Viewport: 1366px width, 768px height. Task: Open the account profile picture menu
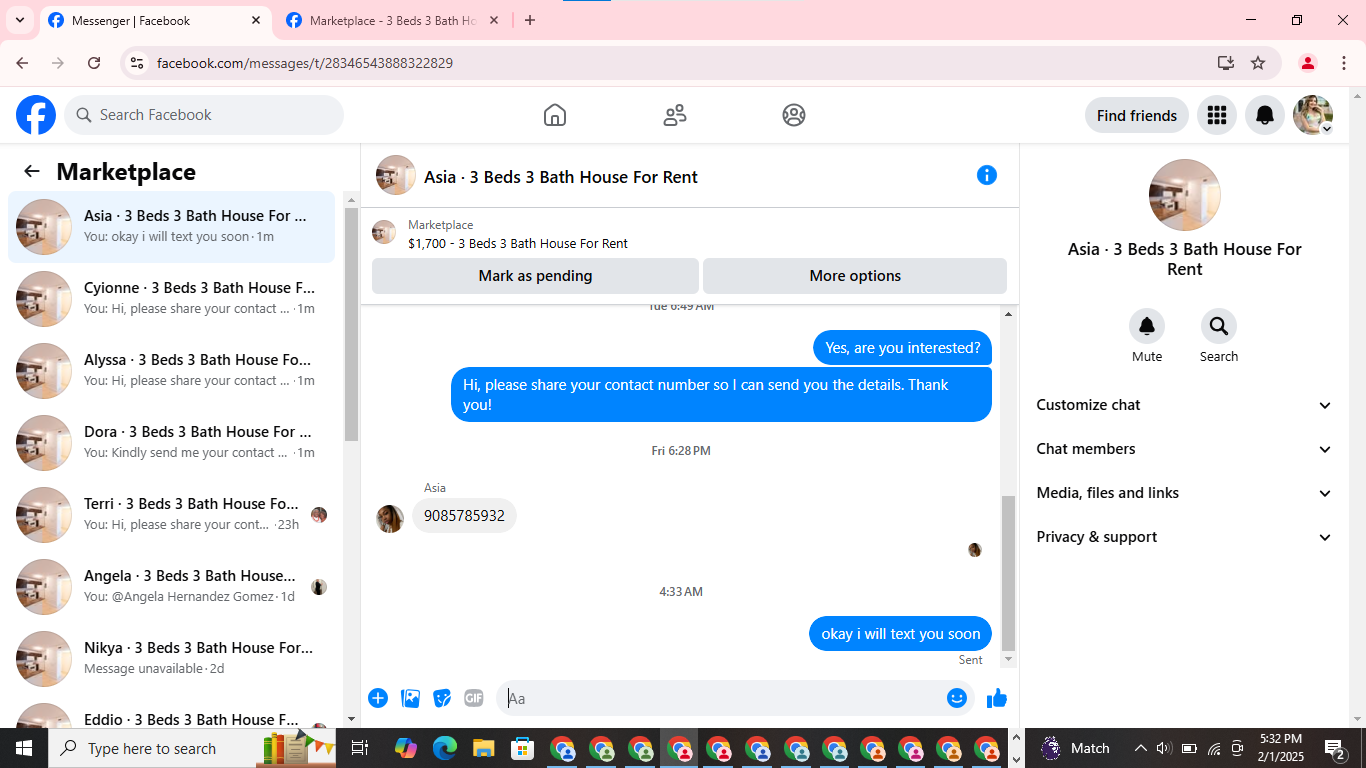tap(1313, 116)
